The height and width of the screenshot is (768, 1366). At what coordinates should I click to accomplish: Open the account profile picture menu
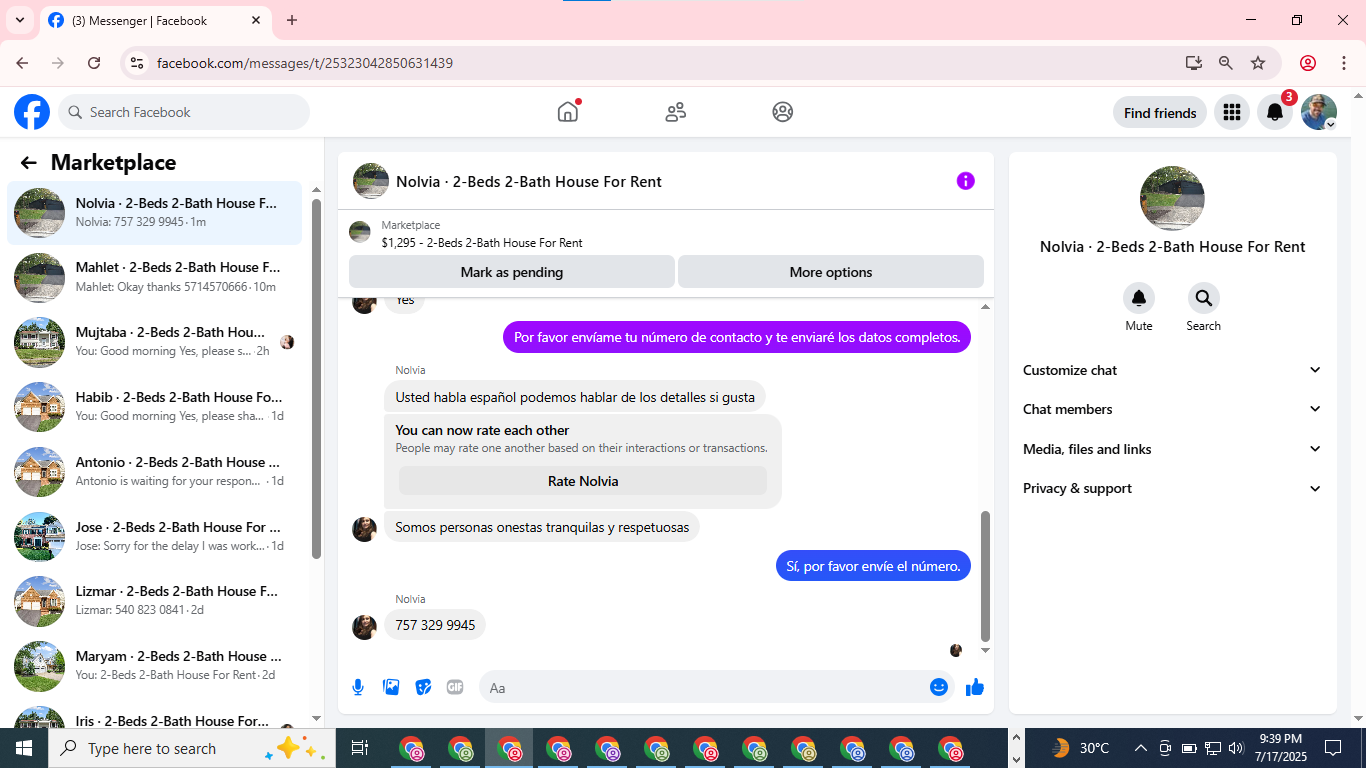1319,113
